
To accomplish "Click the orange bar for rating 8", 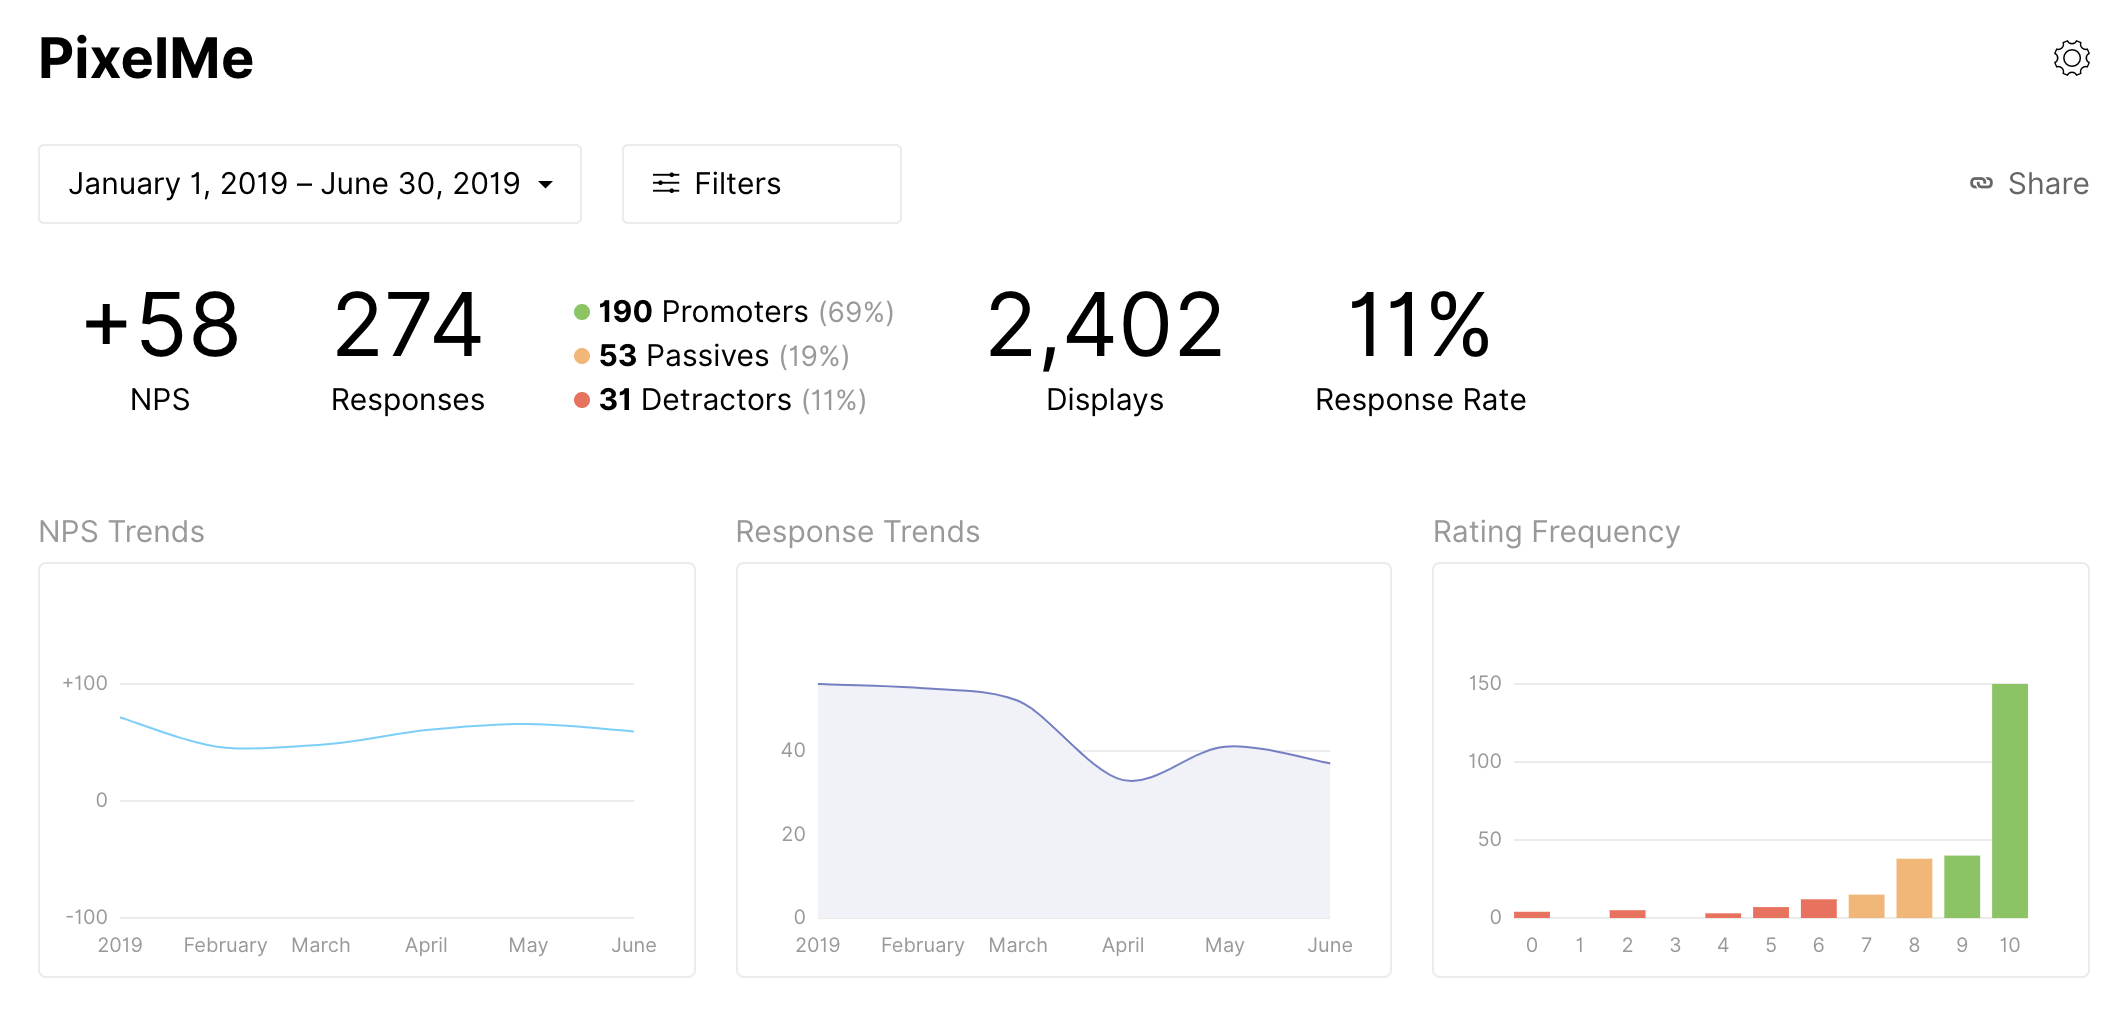I will point(1914,888).
